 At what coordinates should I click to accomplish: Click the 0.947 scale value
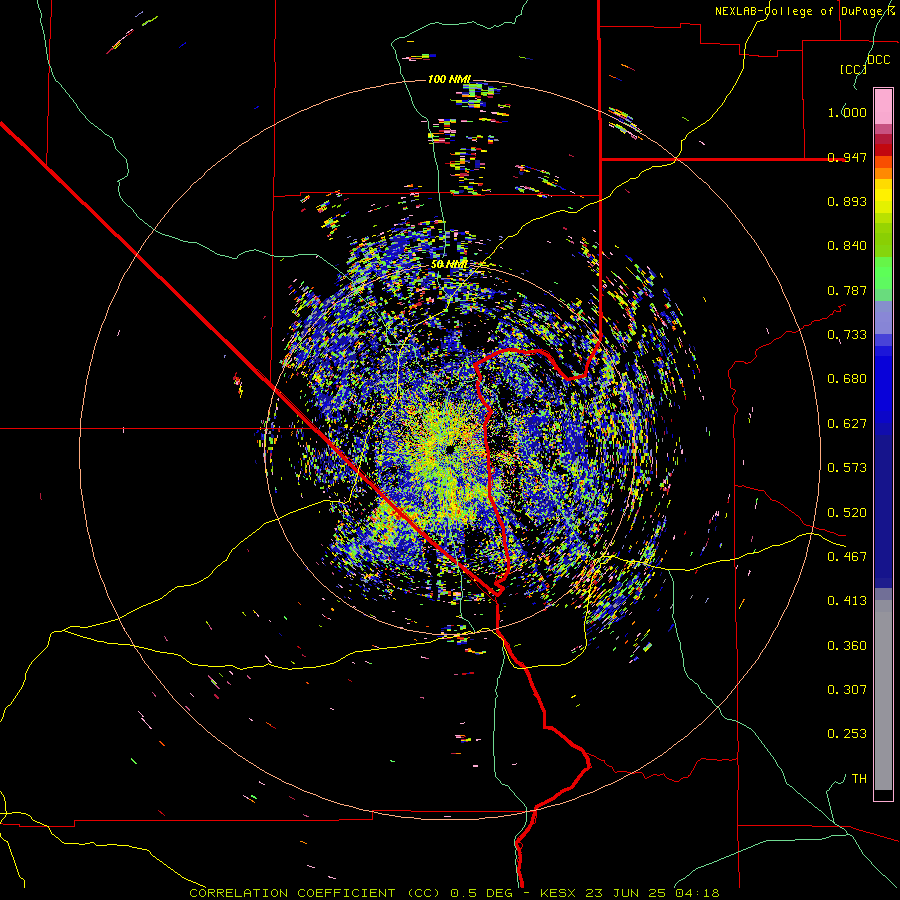[x=847, y=157]
